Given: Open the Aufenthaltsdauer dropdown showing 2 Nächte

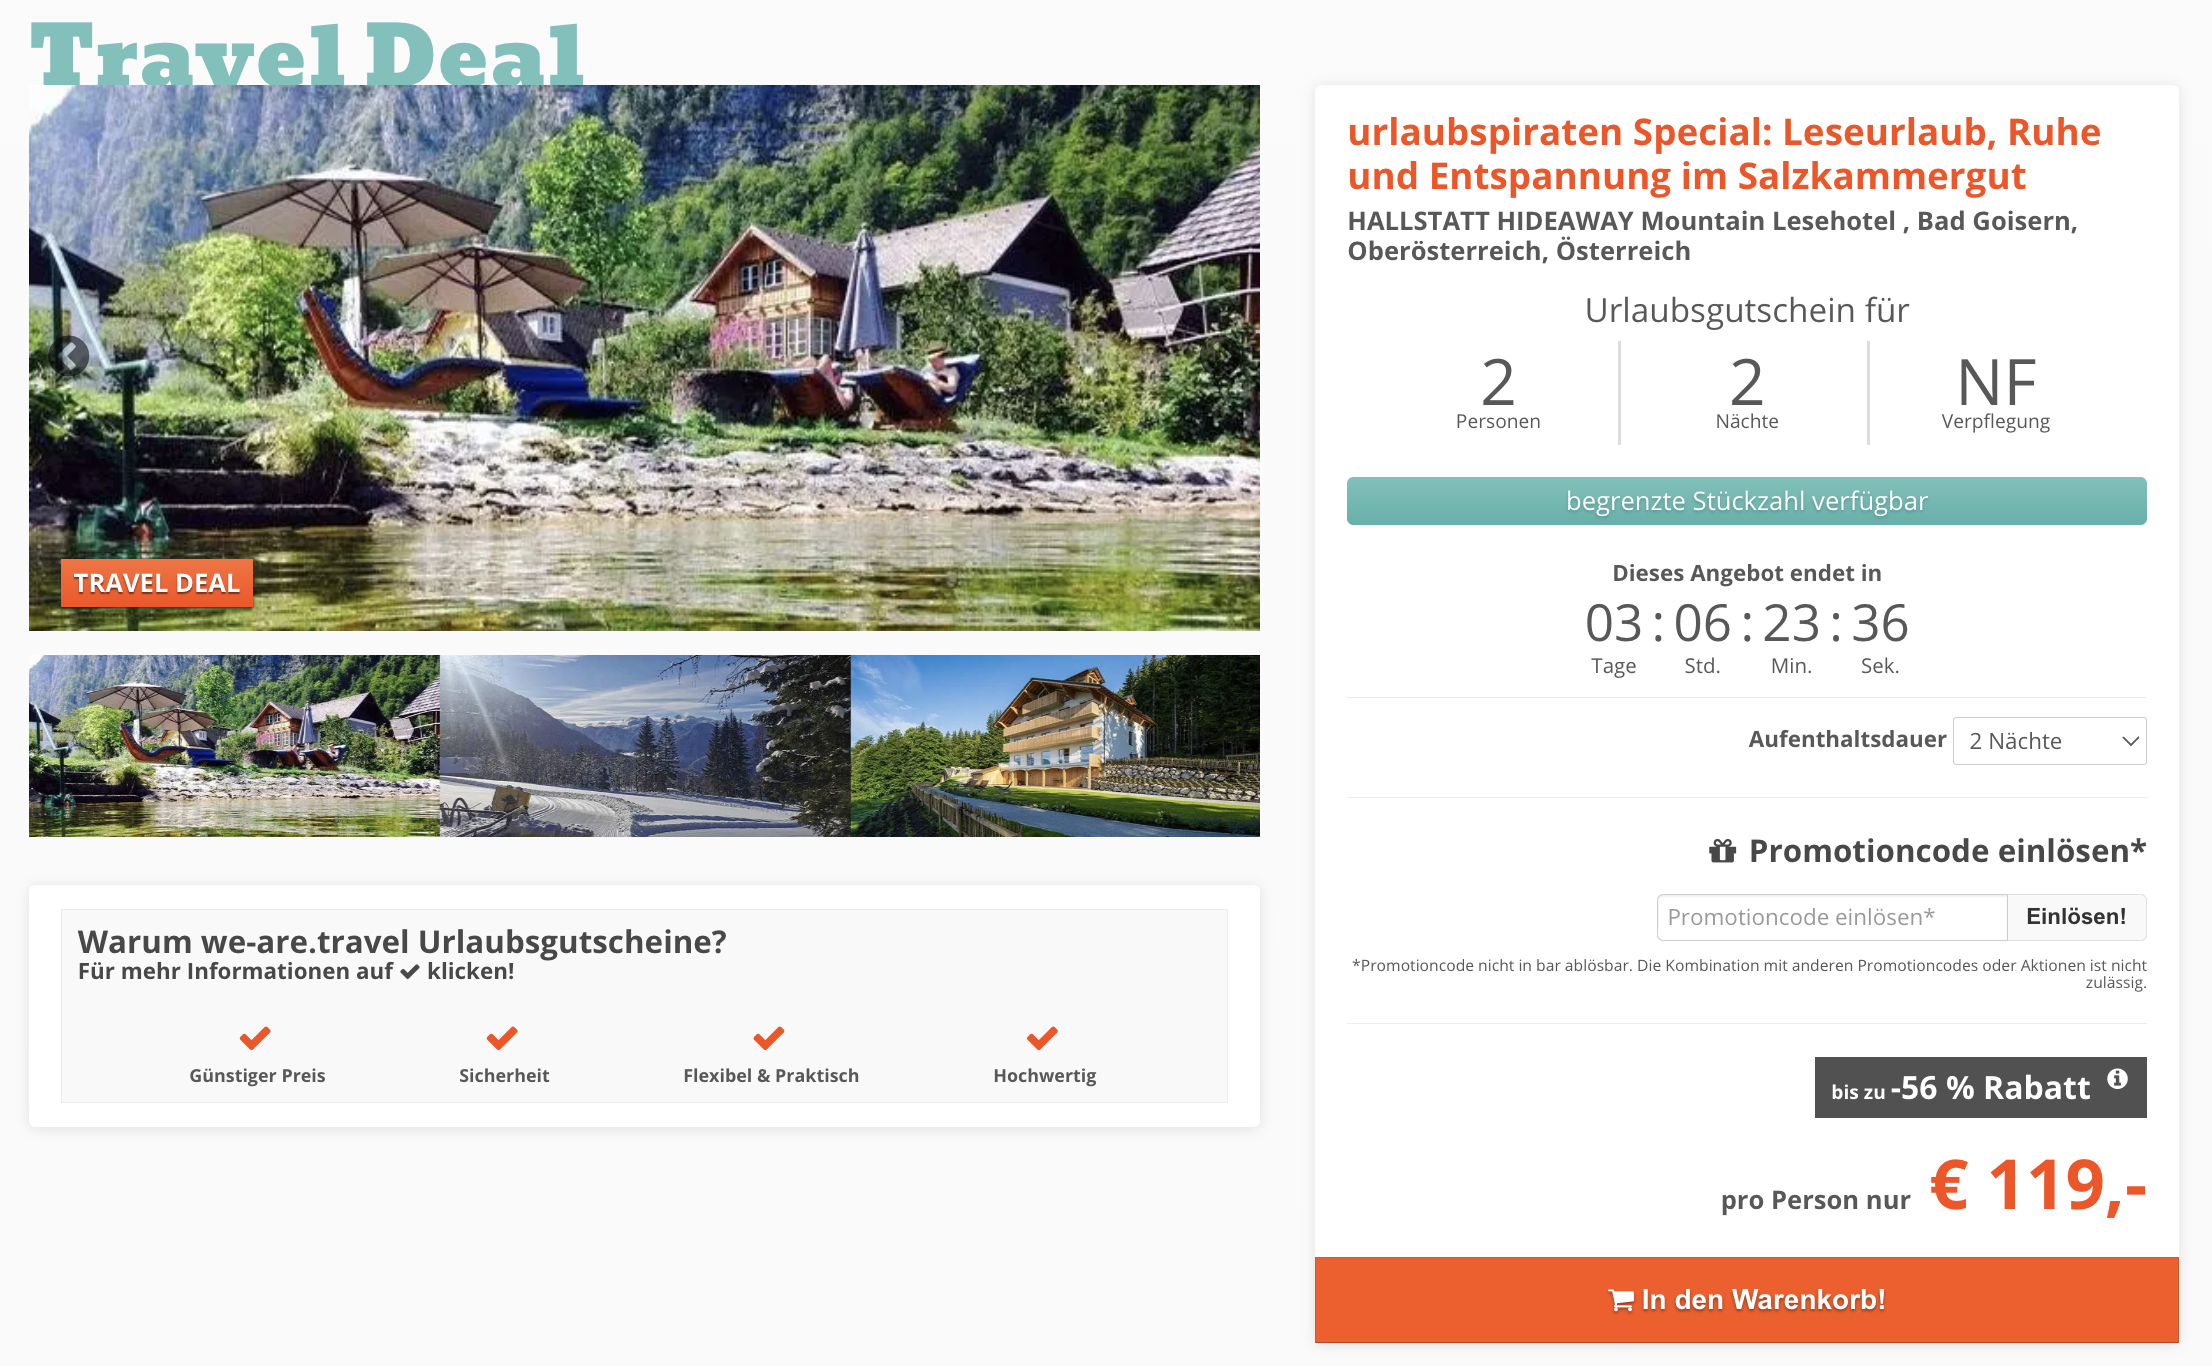Looking at the screenshot, I should pyautogui.click(x=2049, y=741).
